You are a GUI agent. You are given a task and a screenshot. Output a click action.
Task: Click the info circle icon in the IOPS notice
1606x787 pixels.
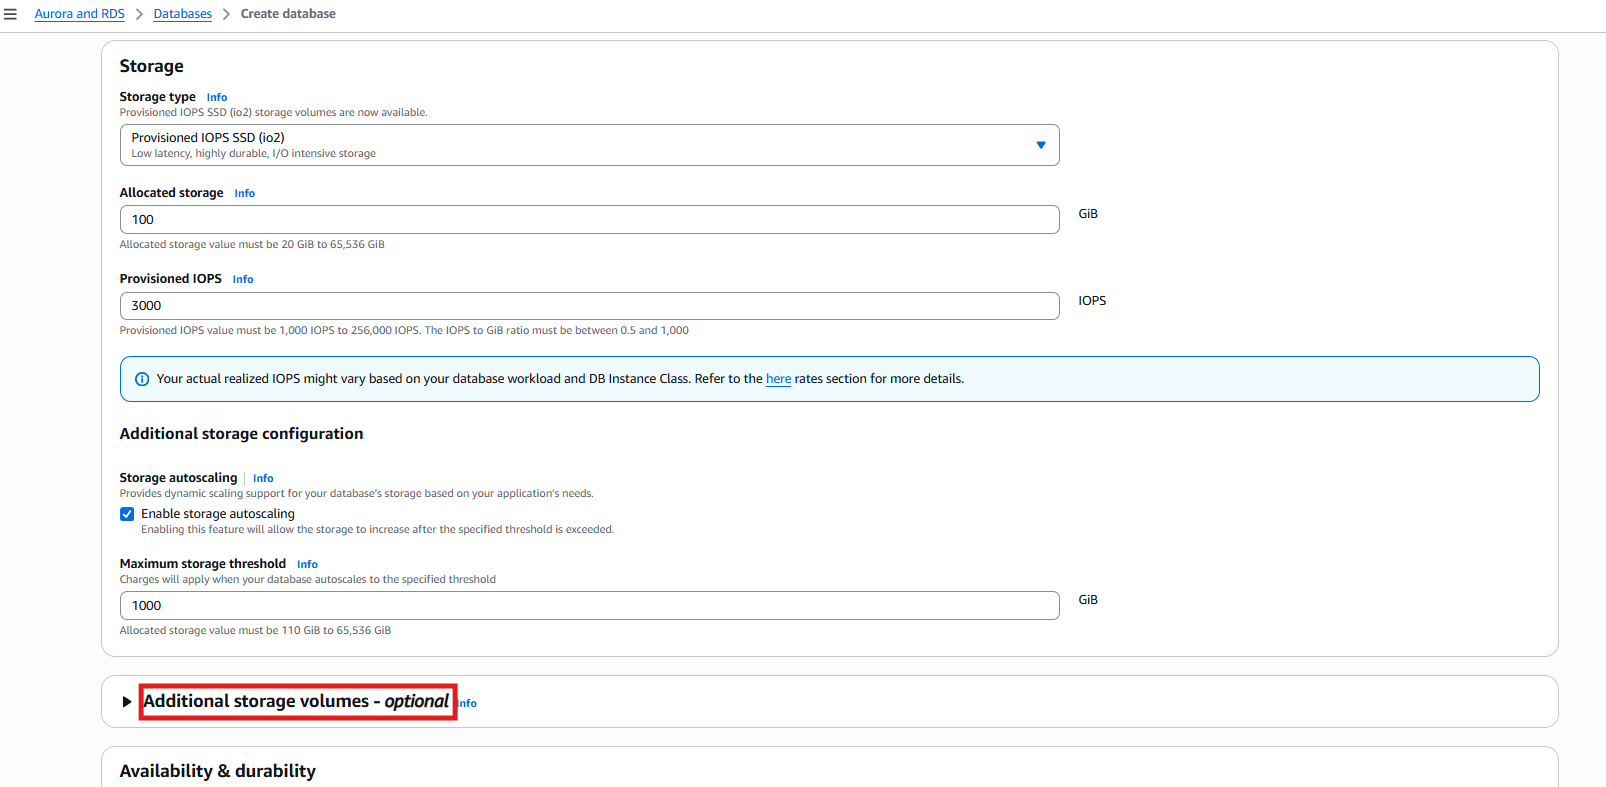tap(142, 379)
